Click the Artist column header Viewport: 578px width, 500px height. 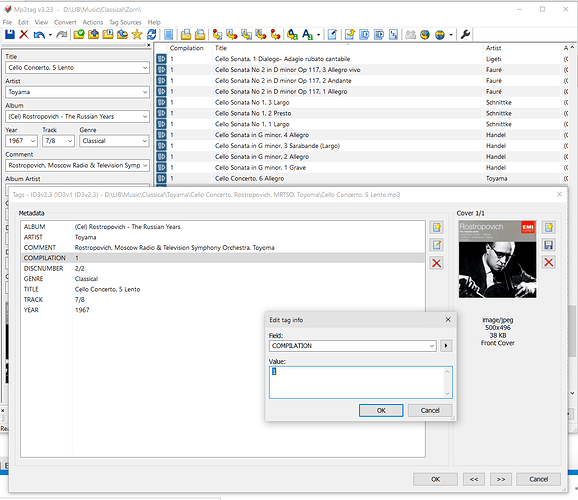click(522, 48)
